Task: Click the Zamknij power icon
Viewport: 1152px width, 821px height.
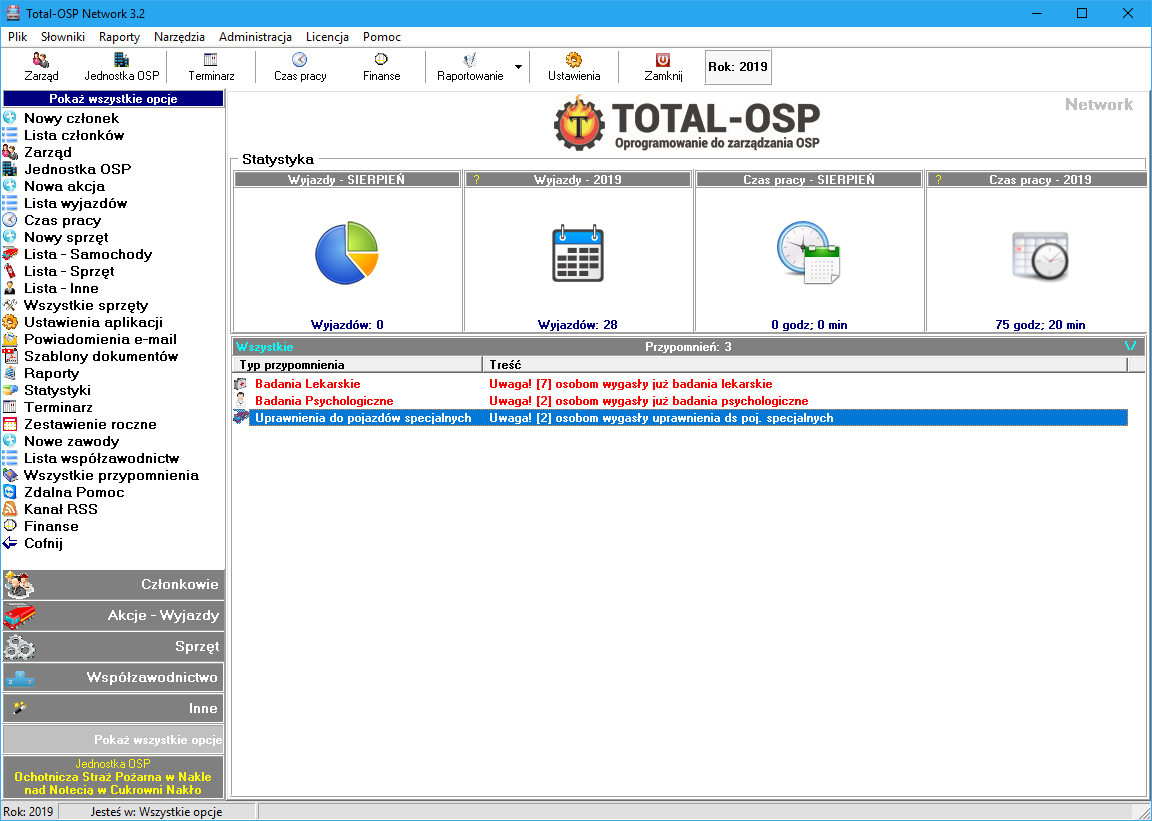Action: click(x=663, y=67)
